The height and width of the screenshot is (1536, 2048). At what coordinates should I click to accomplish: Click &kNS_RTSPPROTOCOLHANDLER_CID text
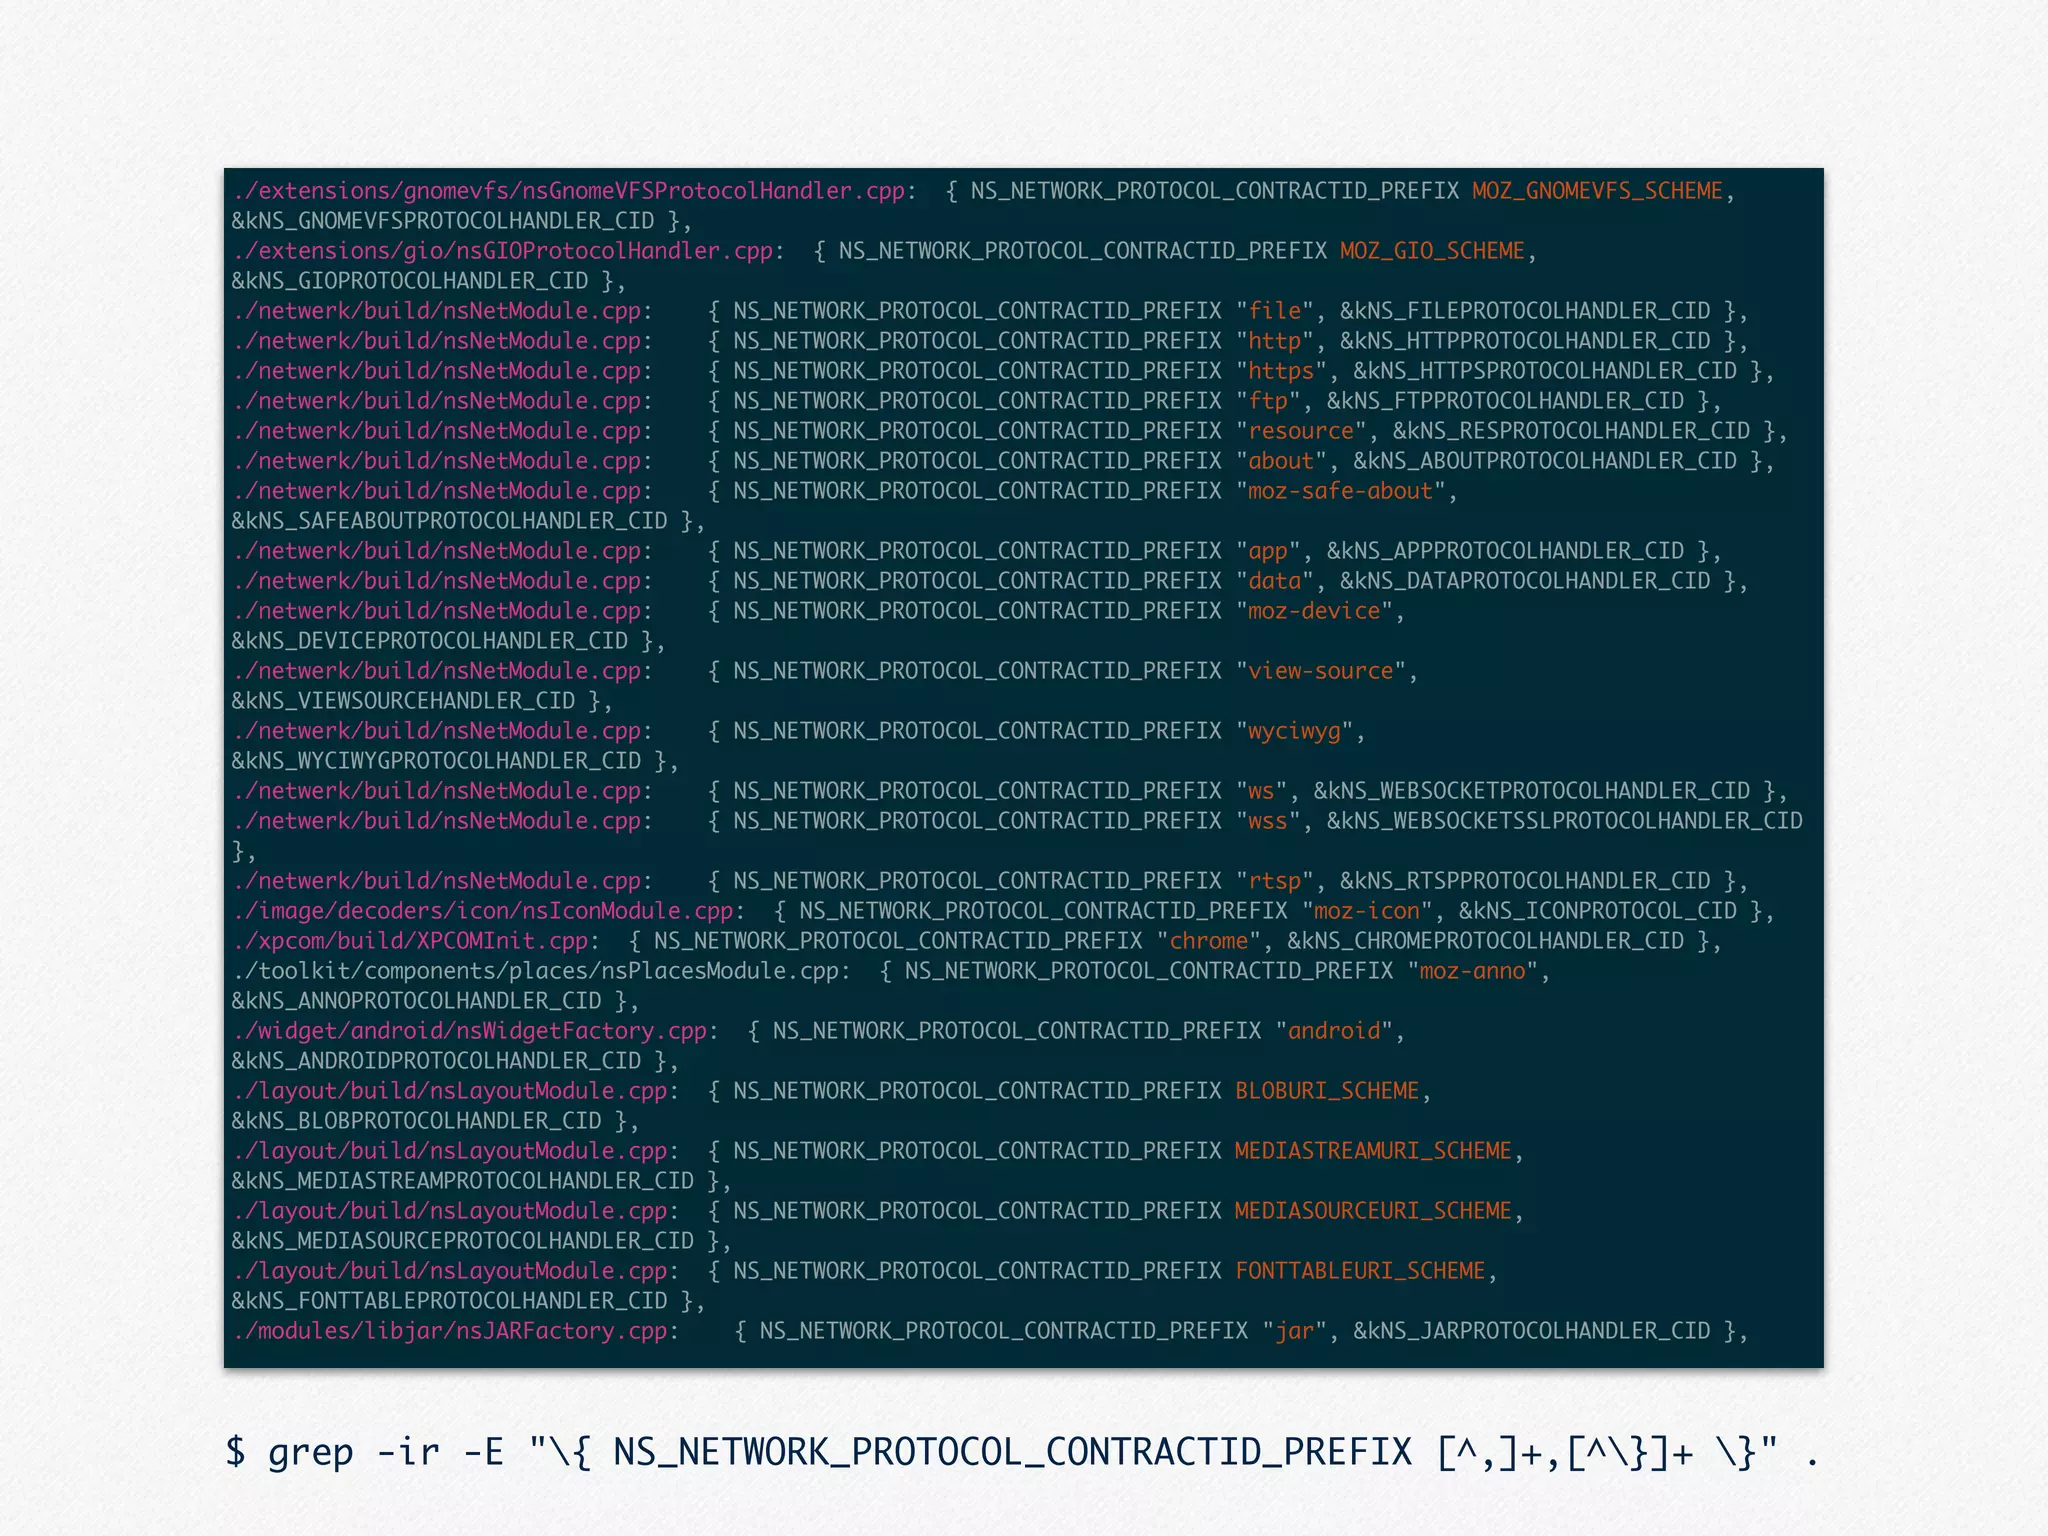pyautogui.click(x=1525, y=881)
